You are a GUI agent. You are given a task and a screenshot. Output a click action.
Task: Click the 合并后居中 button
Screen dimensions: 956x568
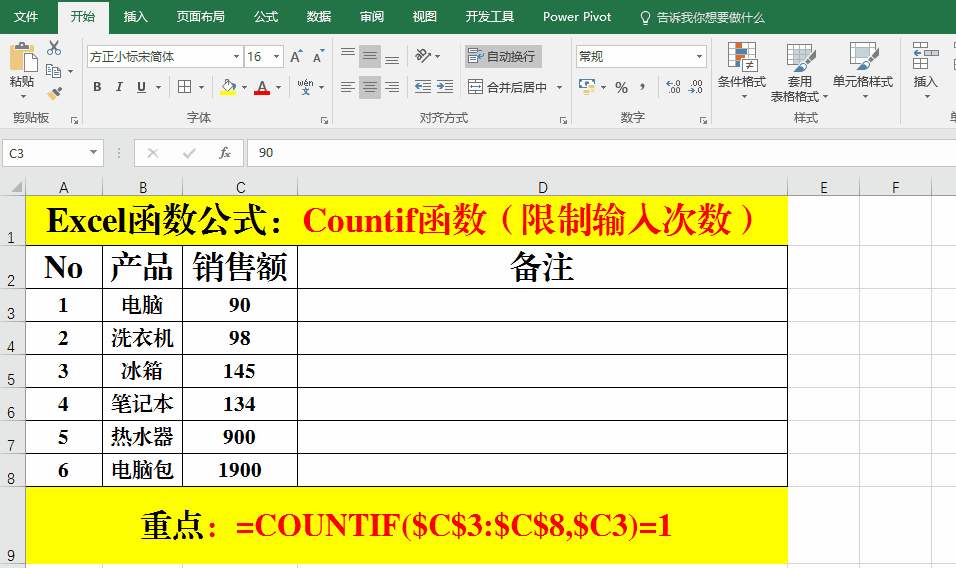(x=508, y=87)
